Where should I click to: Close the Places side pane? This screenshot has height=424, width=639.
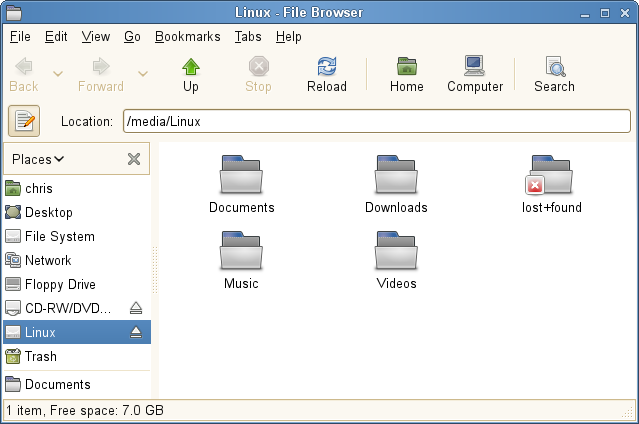[134, 159]
